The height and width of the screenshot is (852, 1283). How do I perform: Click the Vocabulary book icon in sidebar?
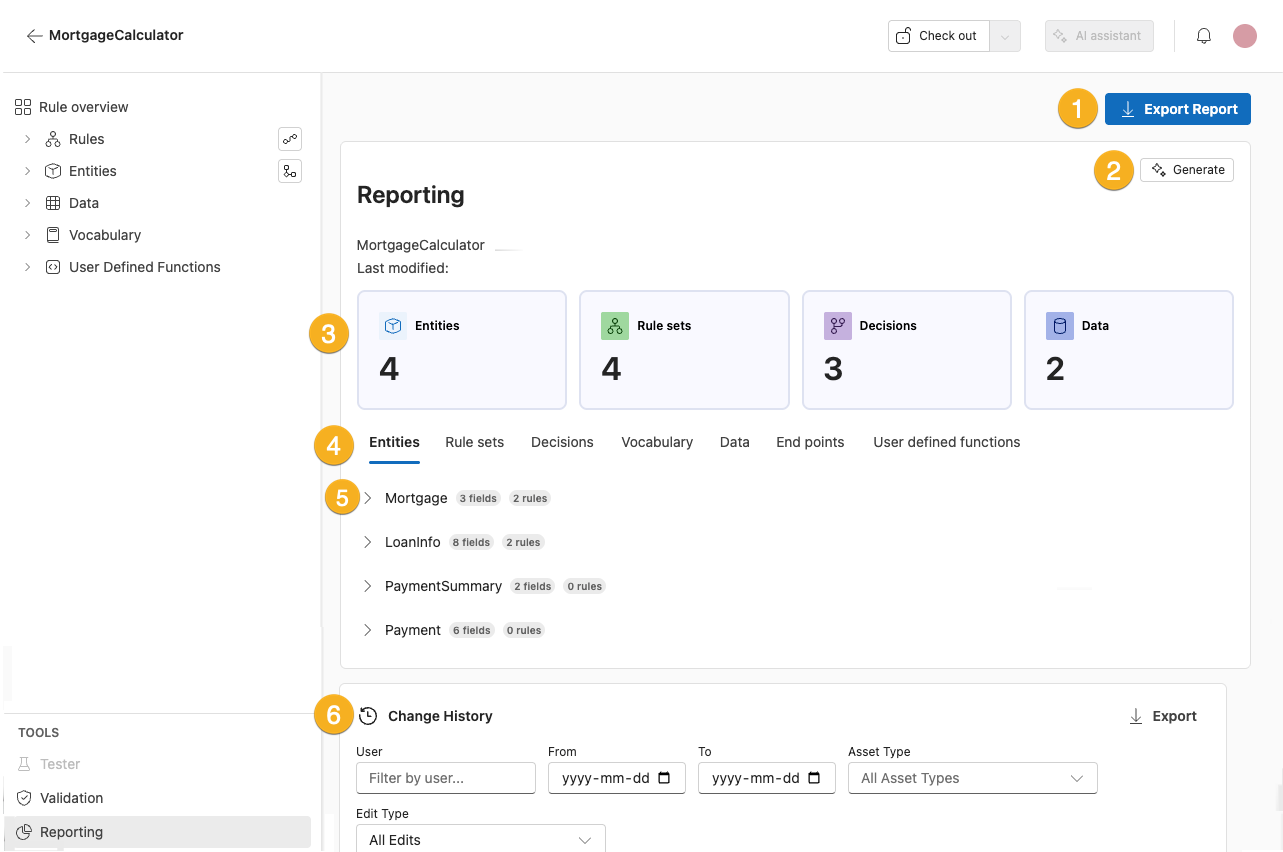(x=53, y=235)
